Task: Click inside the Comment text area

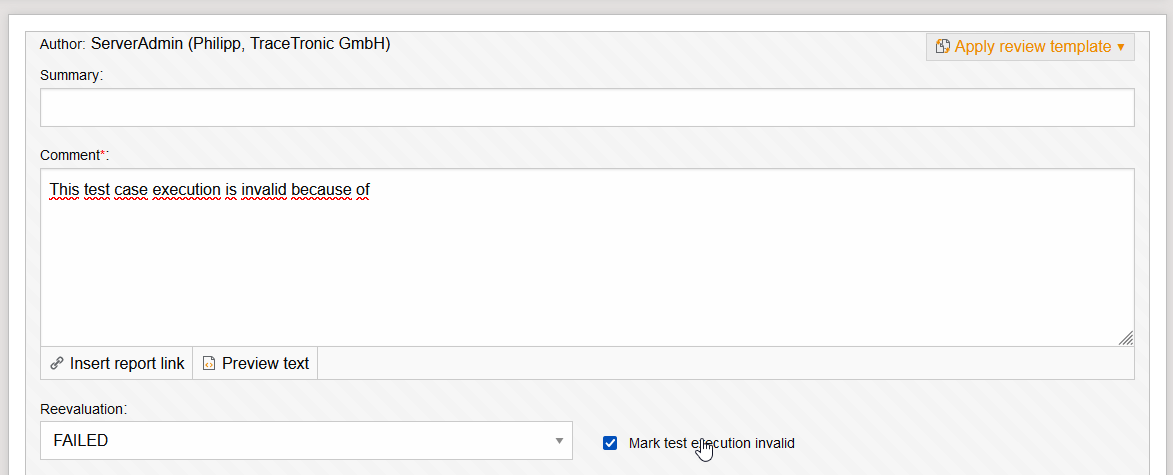Action: [x=587, y=270]
